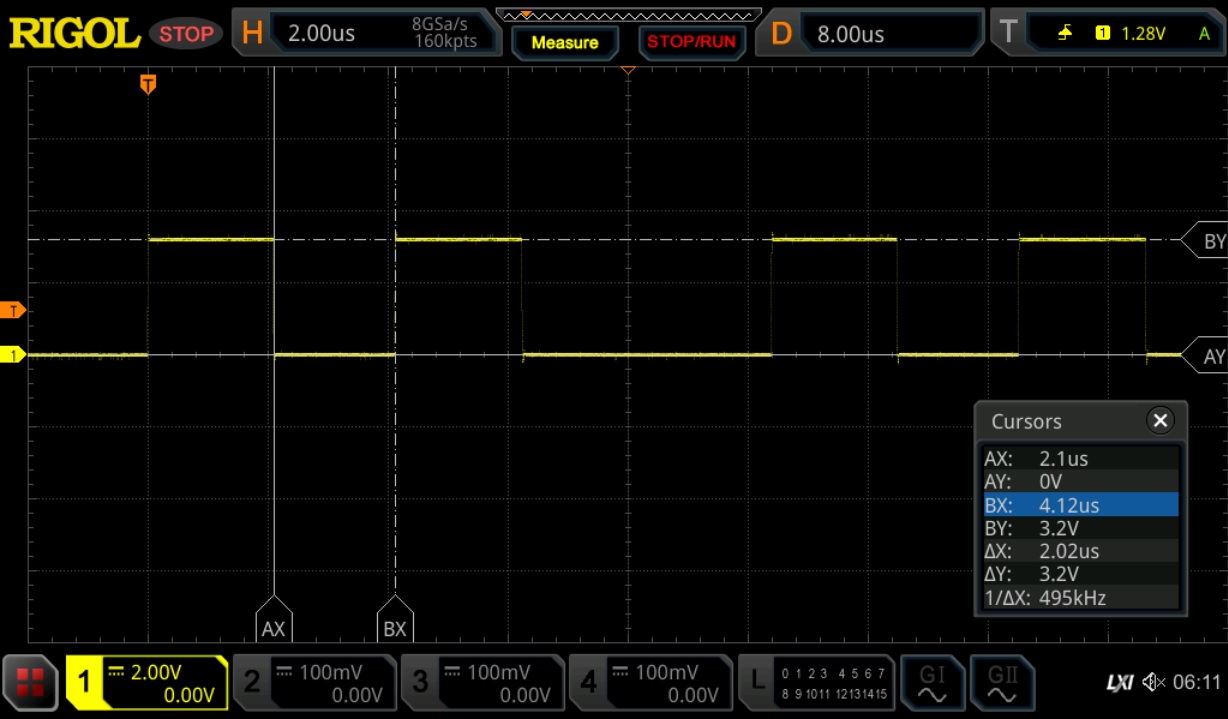This screenshot has width=1228, height=719.
Task: Click the orange trigger position marker at top-left
Action: [x=148, y=84]
